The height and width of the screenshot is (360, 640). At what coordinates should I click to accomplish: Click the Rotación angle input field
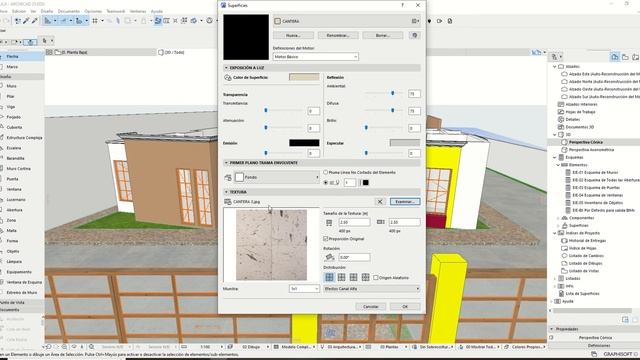[x=354, y=258]
